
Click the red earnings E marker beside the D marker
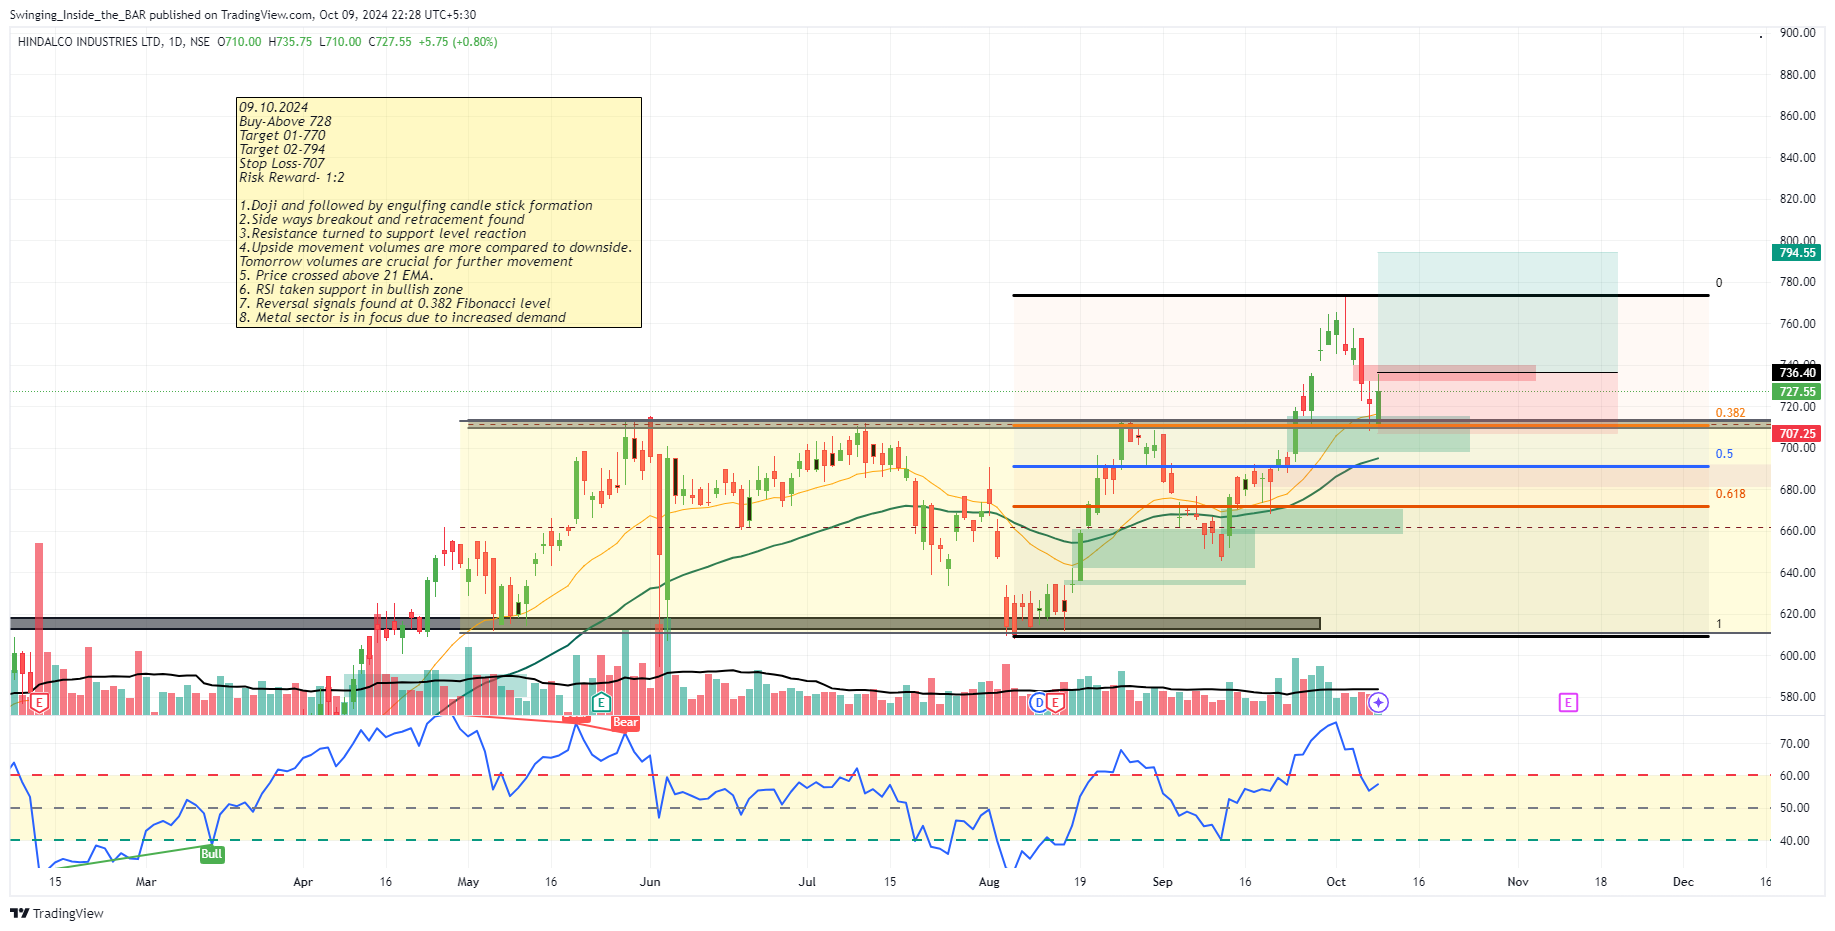[x=1055, y=703]
